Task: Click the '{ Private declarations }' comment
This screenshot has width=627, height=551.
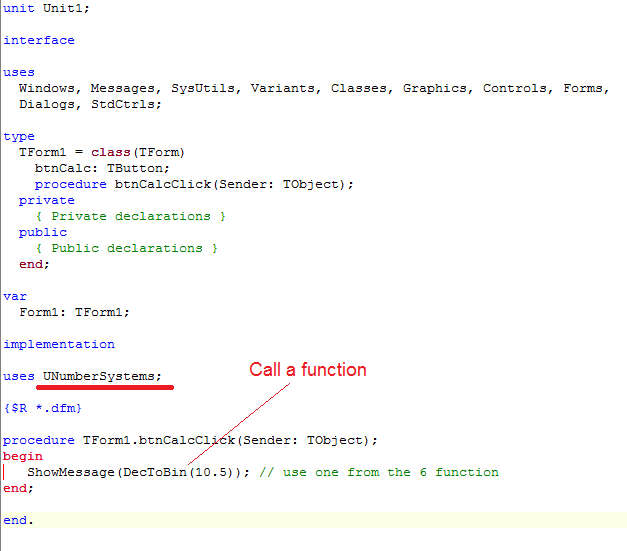Action: (x=131, y=216)
